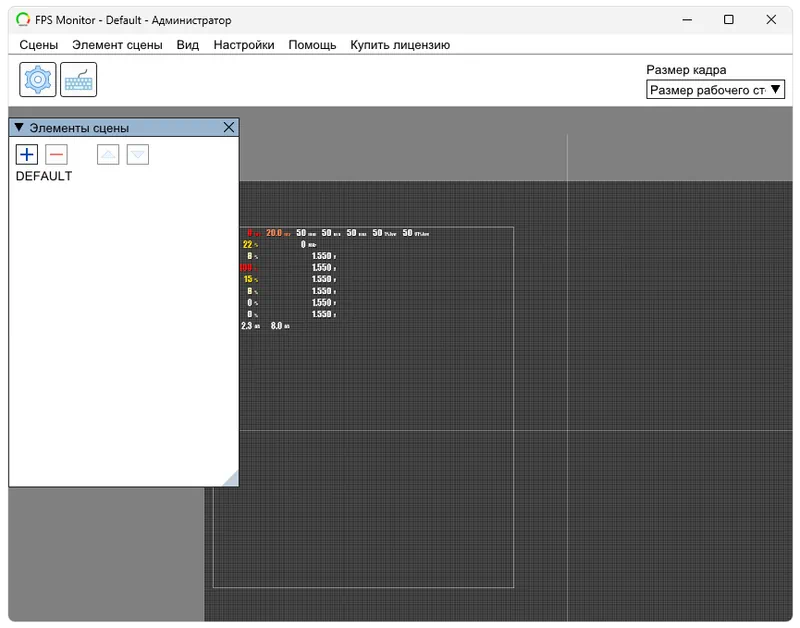This screenshot has height=628, width=800.
Task: Open the Настройки menu
Action: tap(244, 45)
